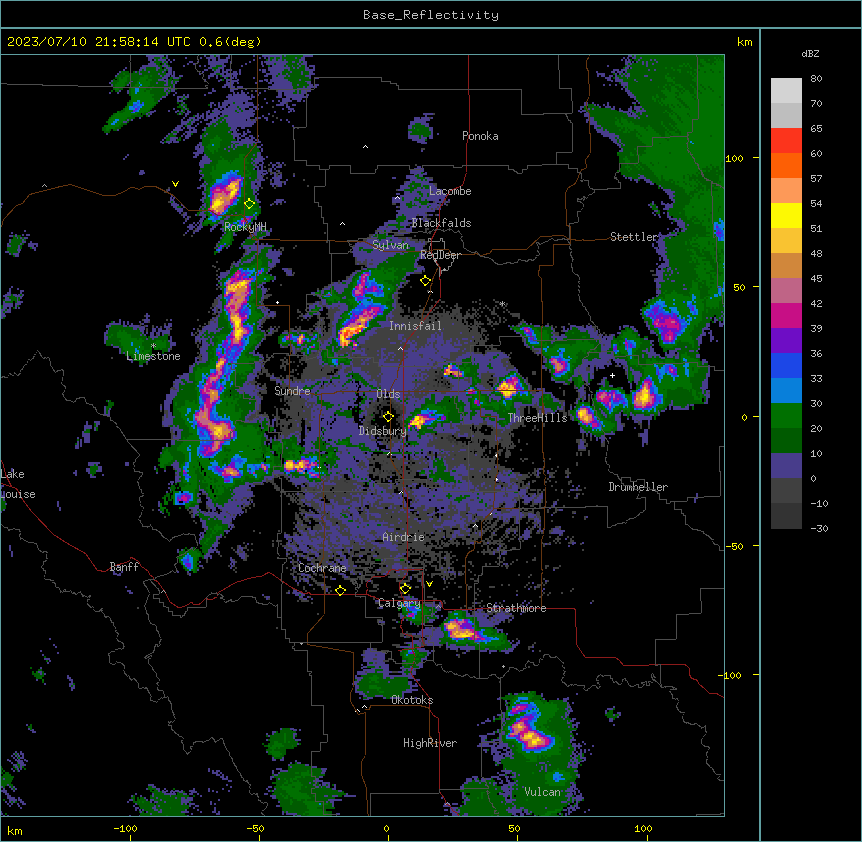Click the Airdrie label
The image size is (862, 842).
coord(404,537)
